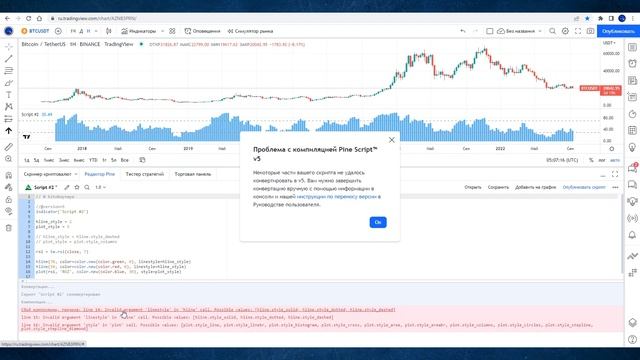This screenshot has height=360, width=640.
Task: Enter fullscreen mode icon
Action: pos(578,31)
